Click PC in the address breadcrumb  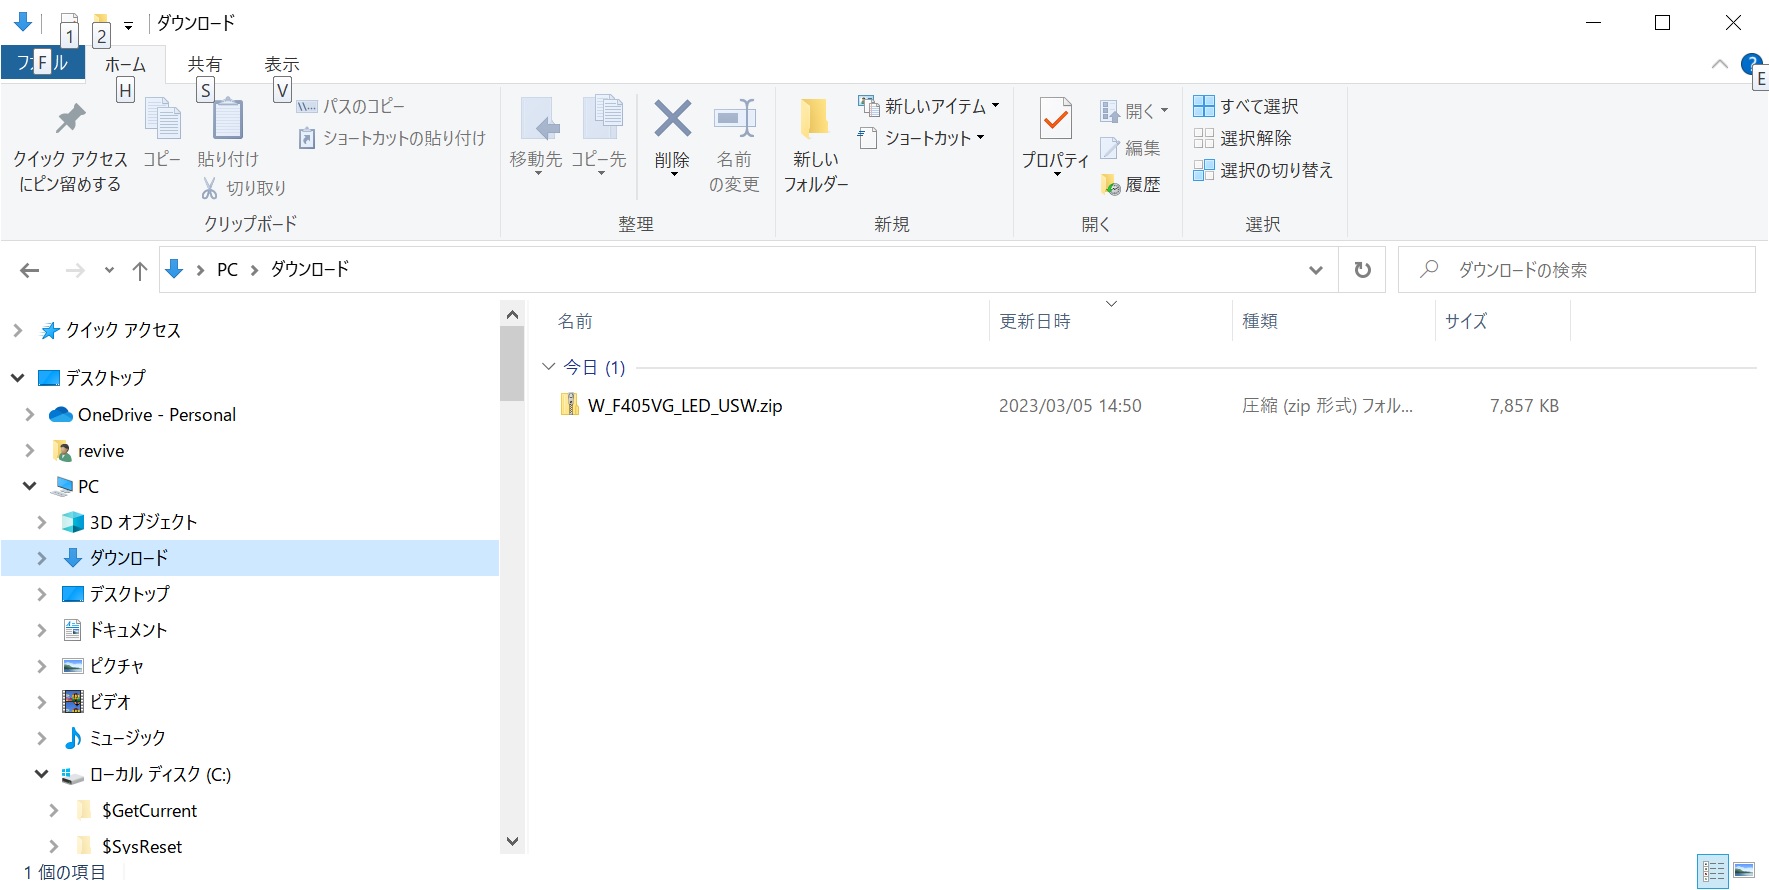point(227,270)
